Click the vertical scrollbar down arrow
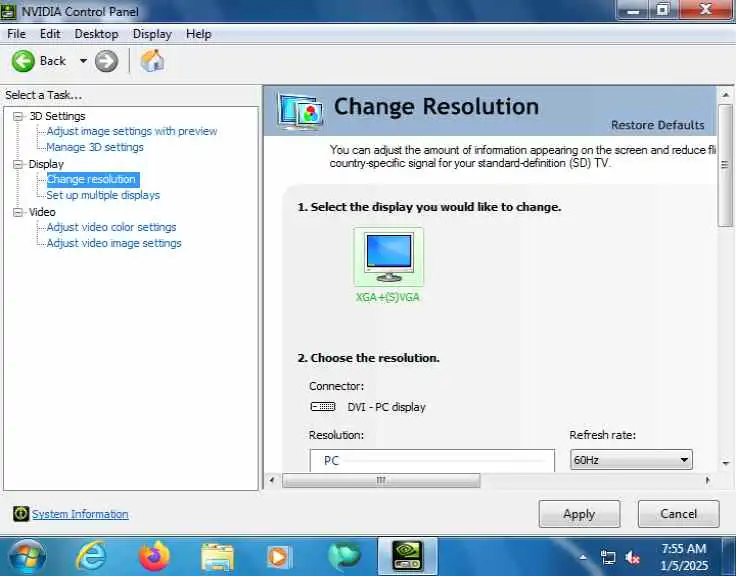 (726, 463)
